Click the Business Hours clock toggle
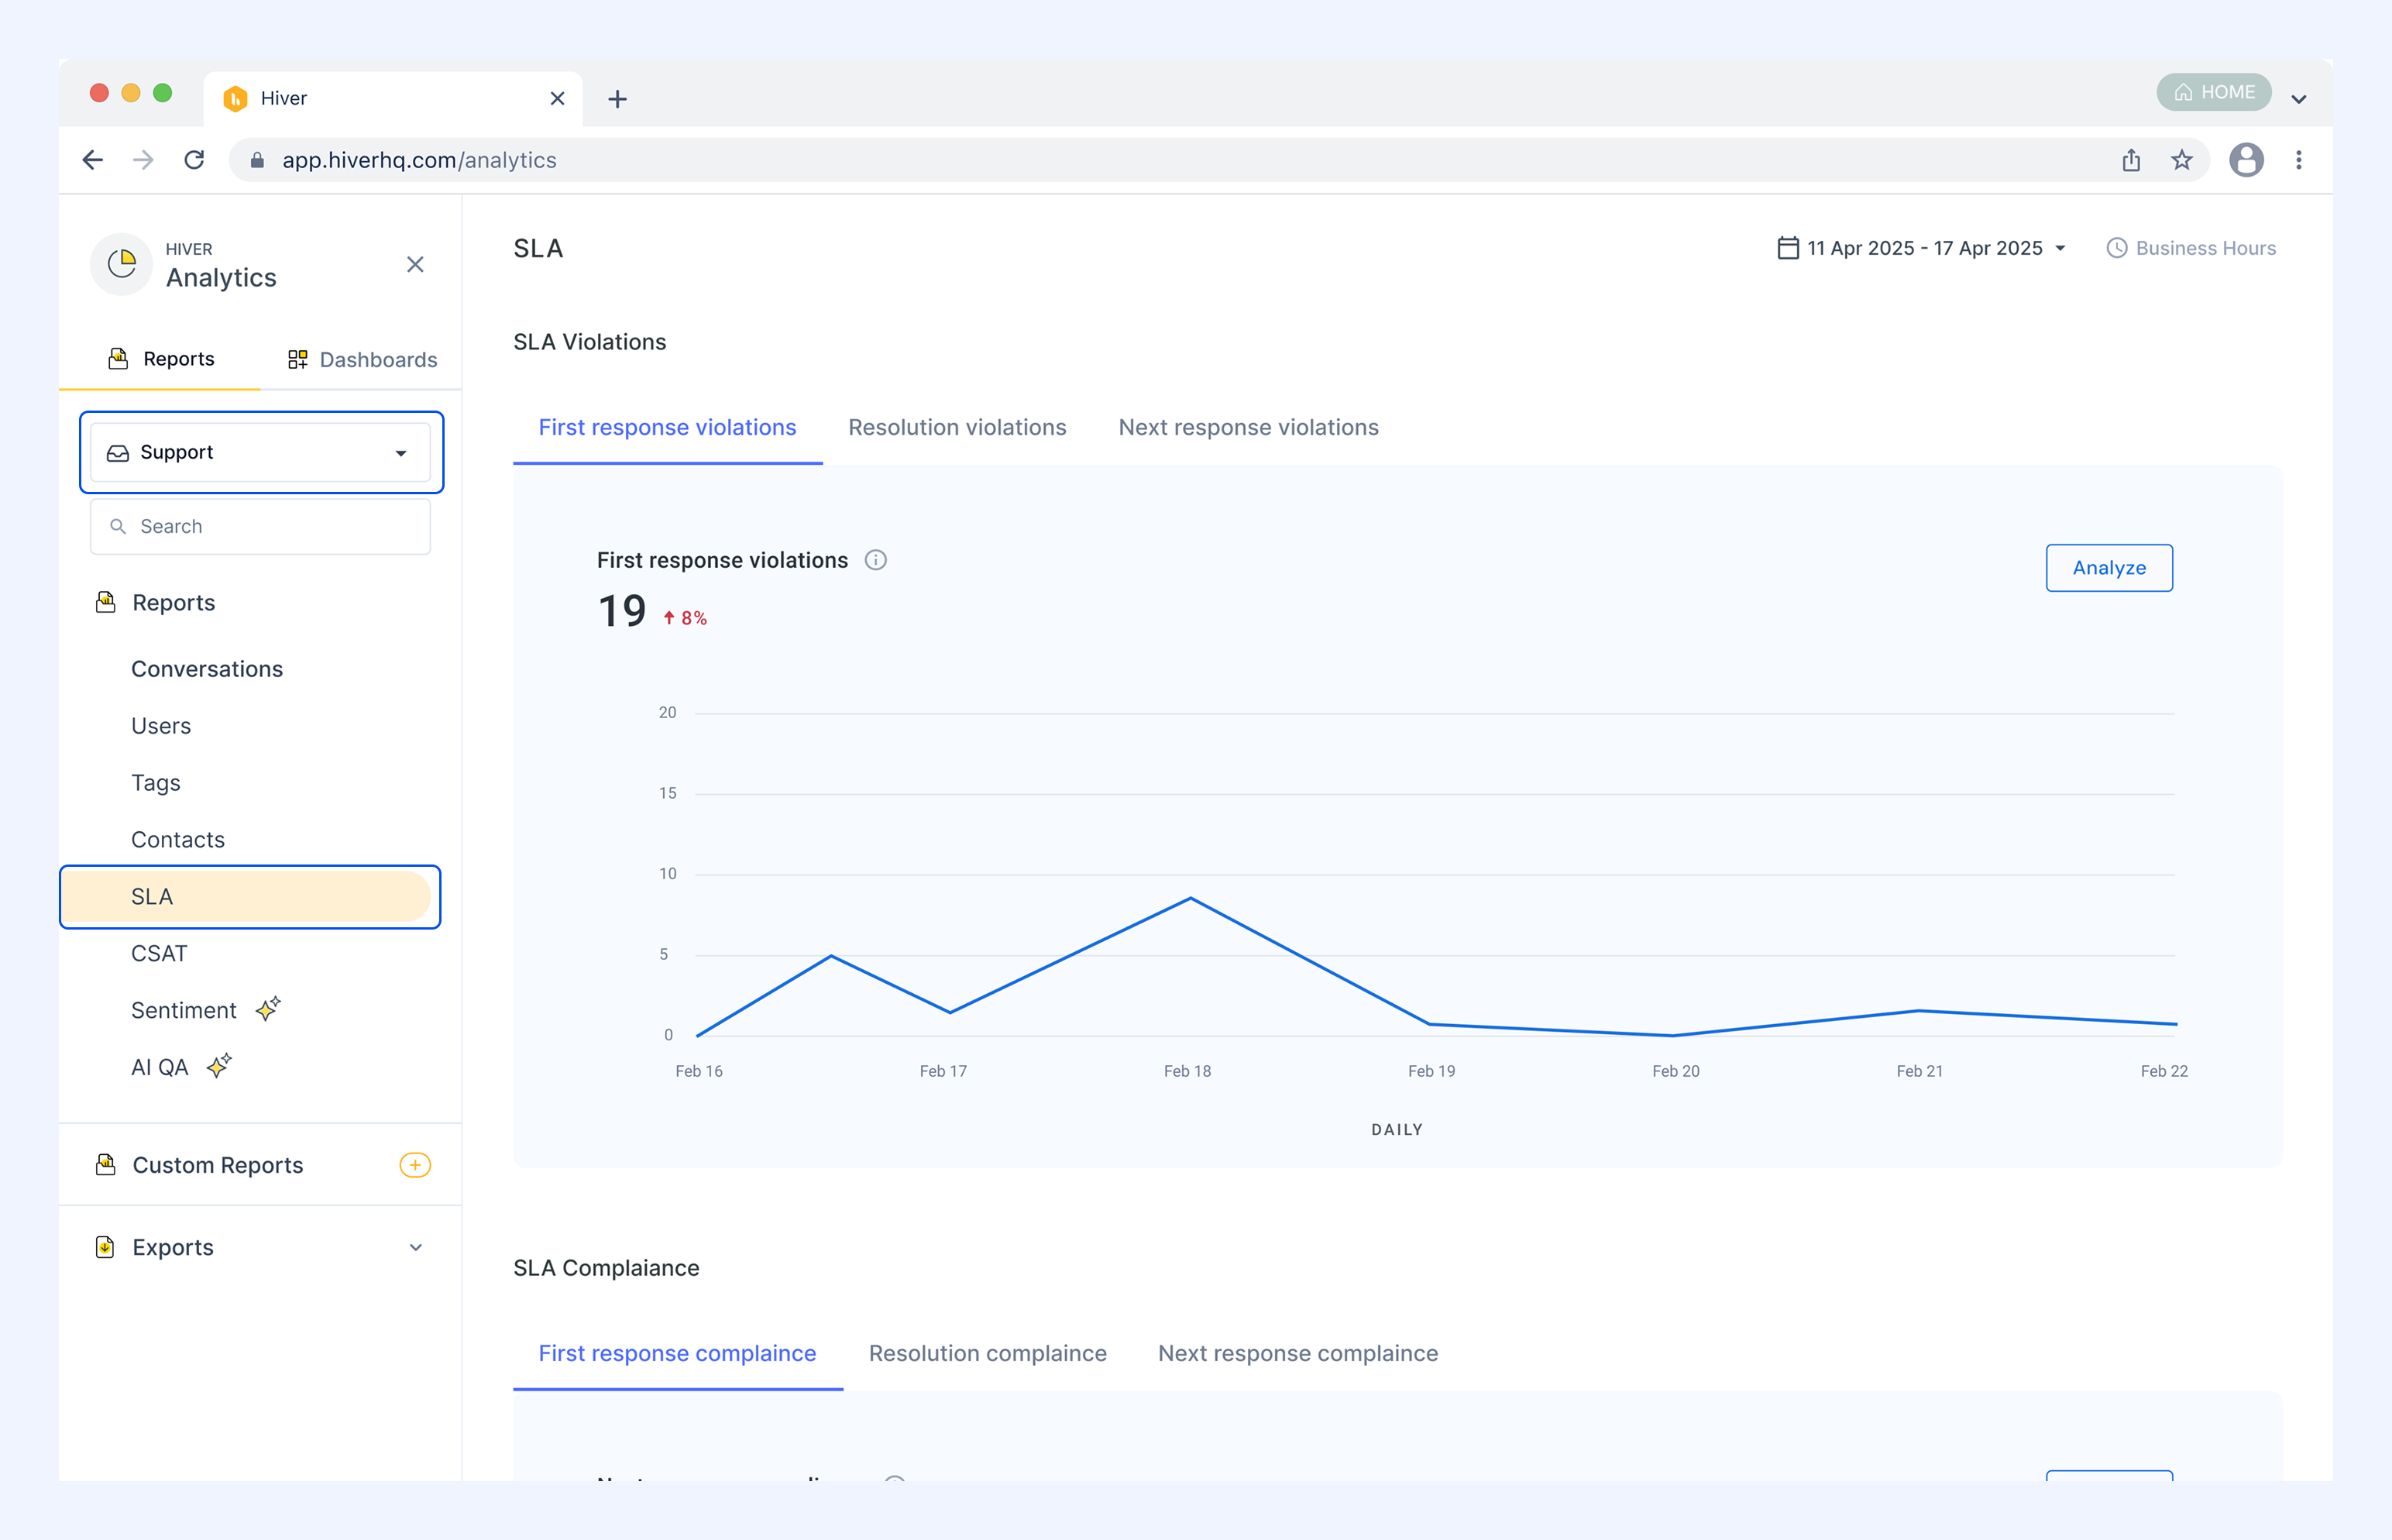This screenshot has width=2392, height=1540. coord(2190,248)
